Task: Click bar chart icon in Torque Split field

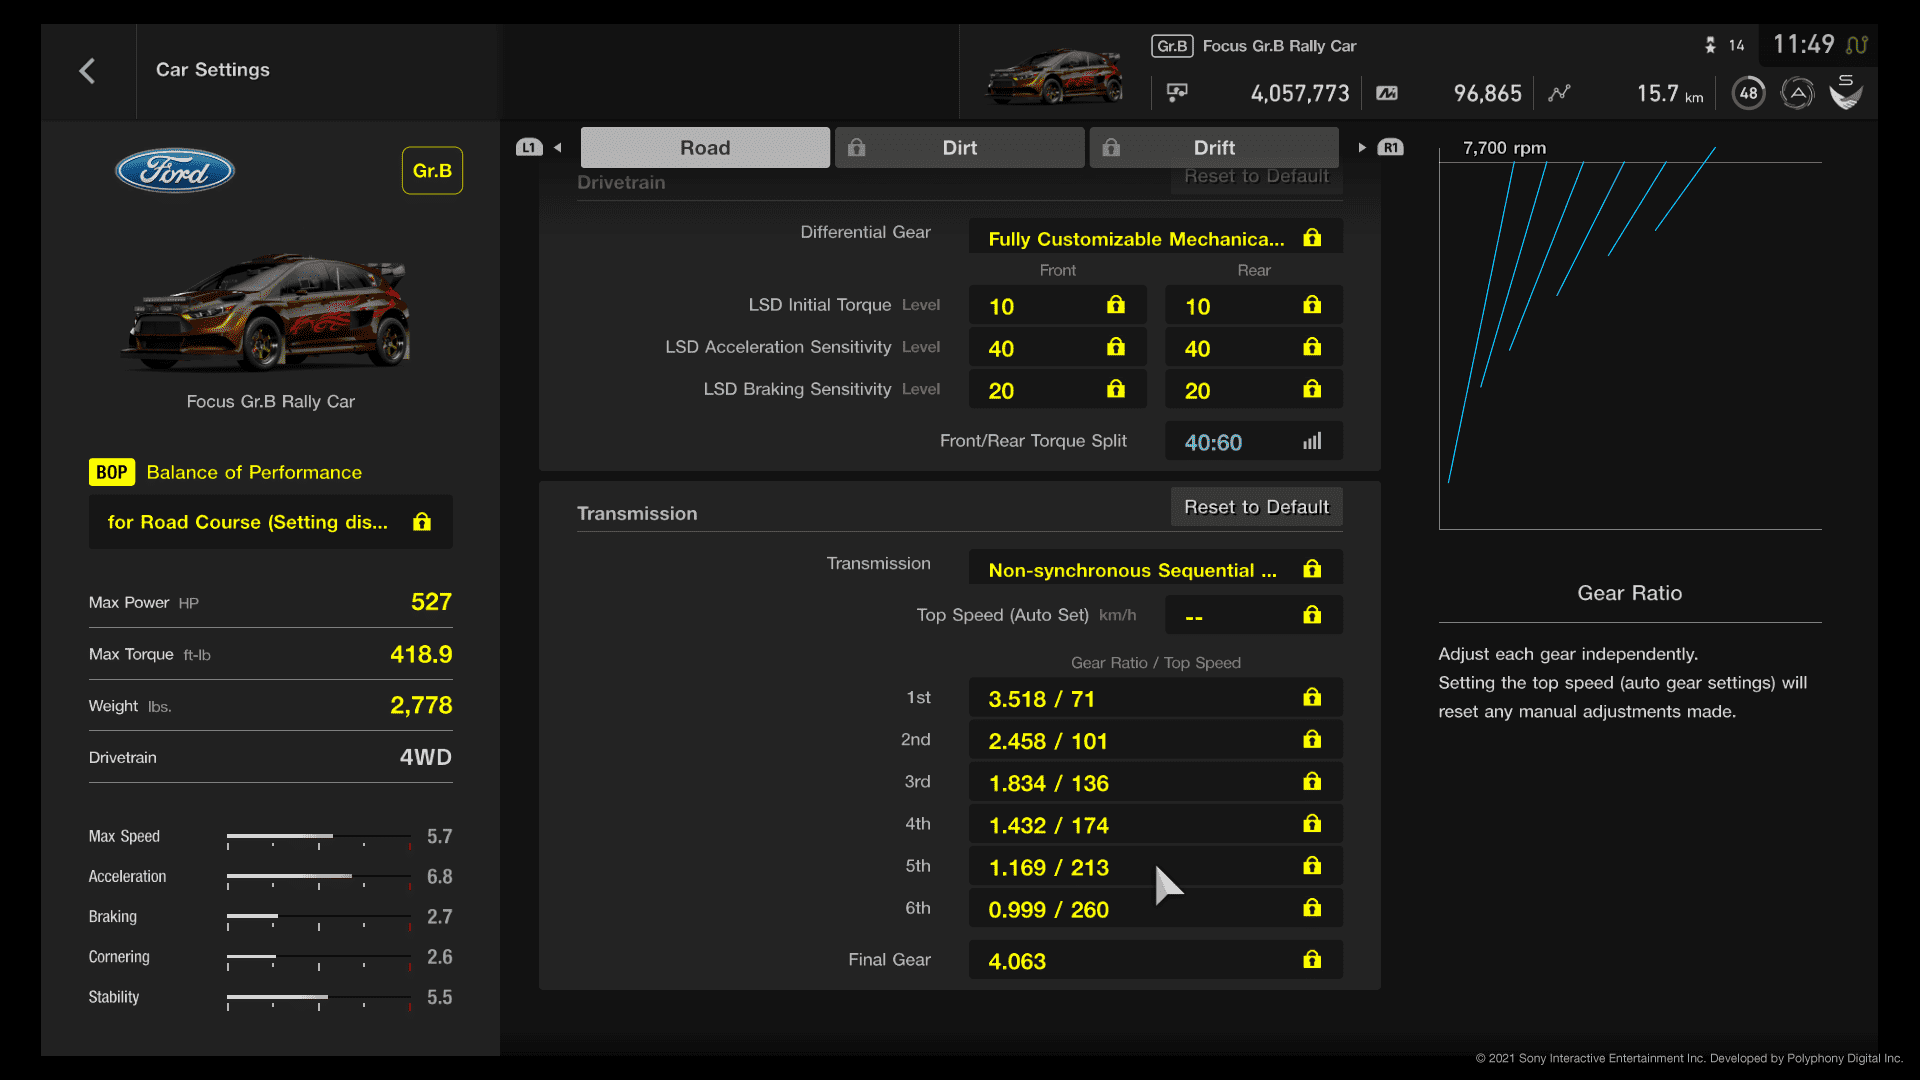Action: click(x=1312, y=441)
